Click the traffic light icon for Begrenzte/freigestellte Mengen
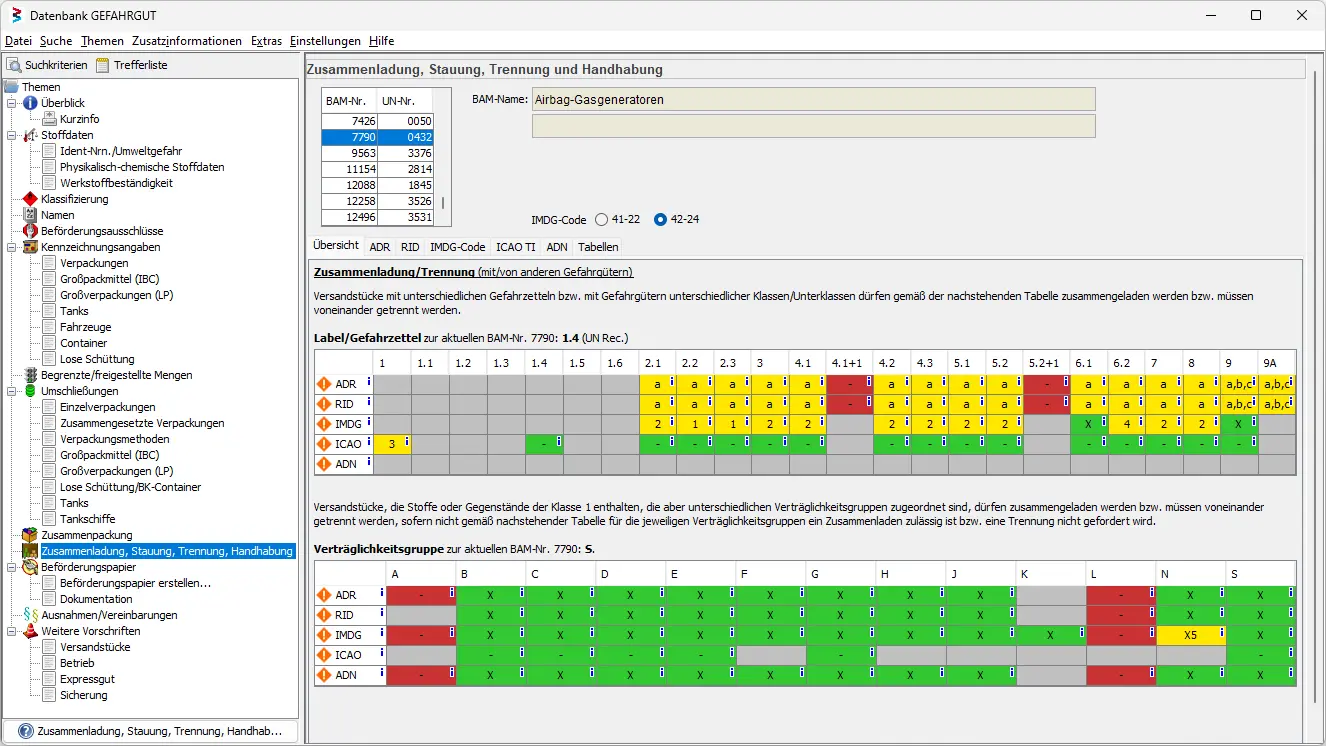The image size is (1326, 746). pos(30,375)
